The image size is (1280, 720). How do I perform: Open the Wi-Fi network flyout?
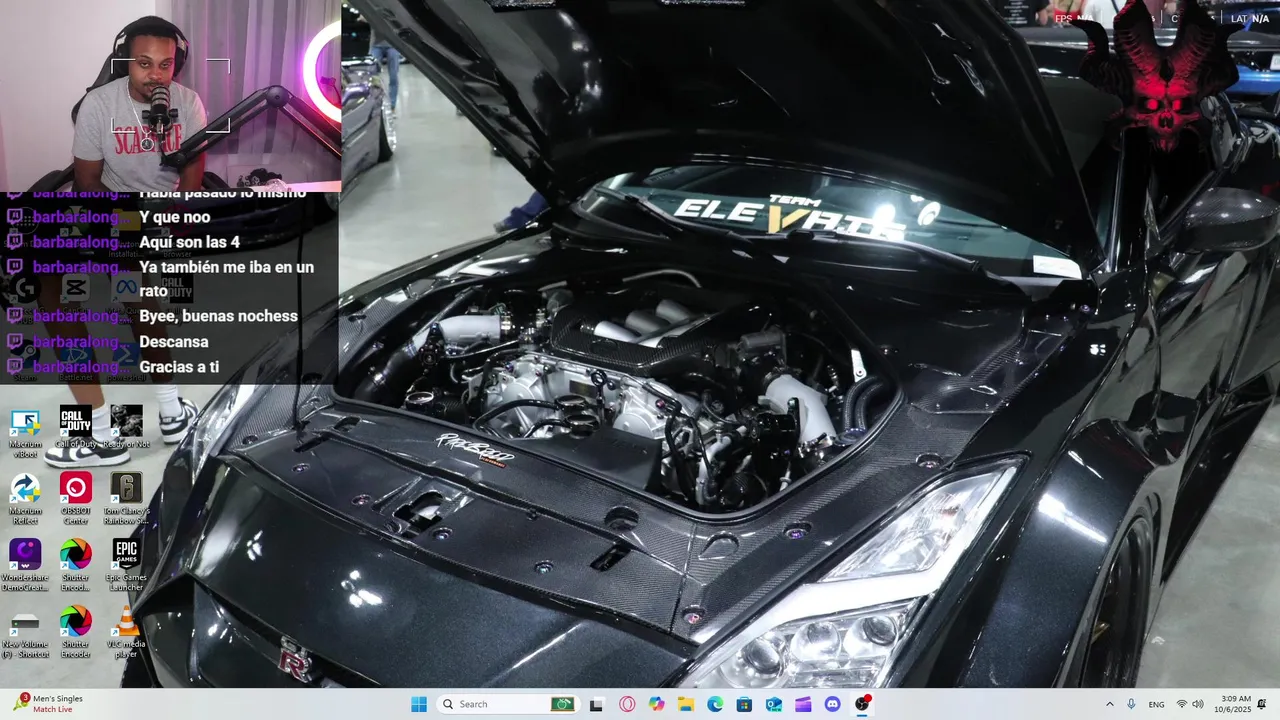click(1182, 704)
